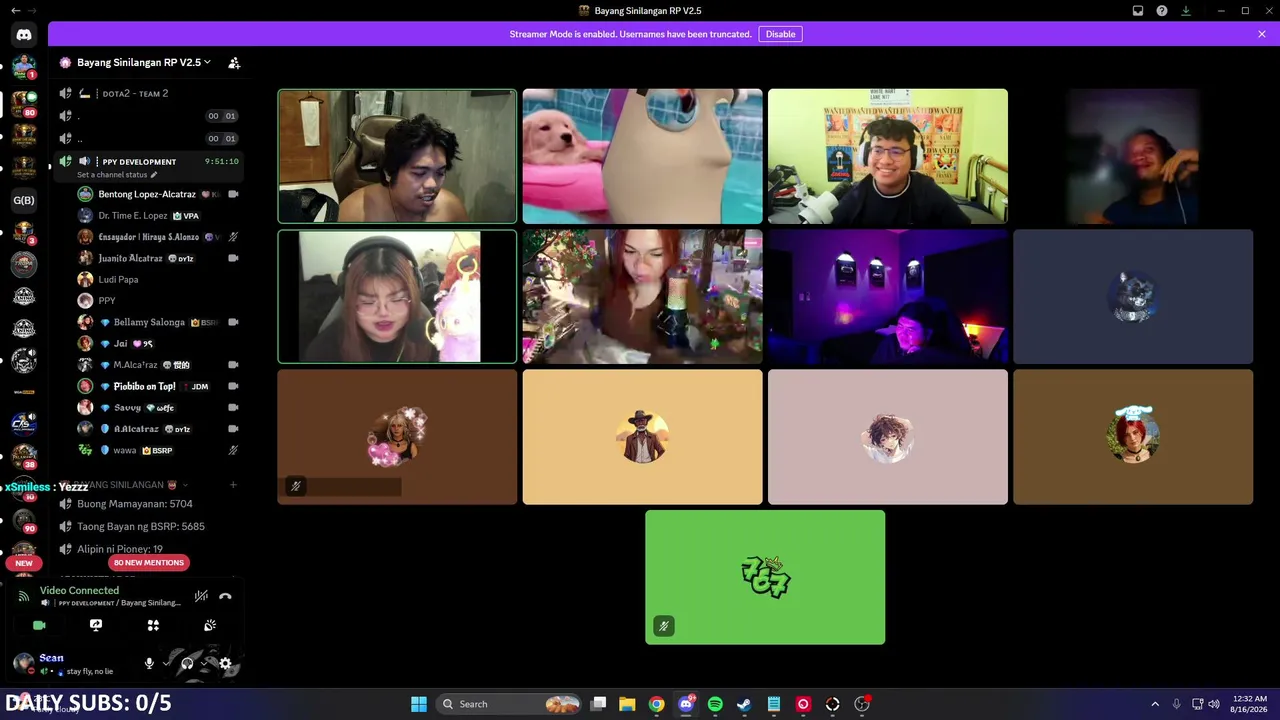
Task: Click the invite people icon beside server name
Action: (234, 63)
